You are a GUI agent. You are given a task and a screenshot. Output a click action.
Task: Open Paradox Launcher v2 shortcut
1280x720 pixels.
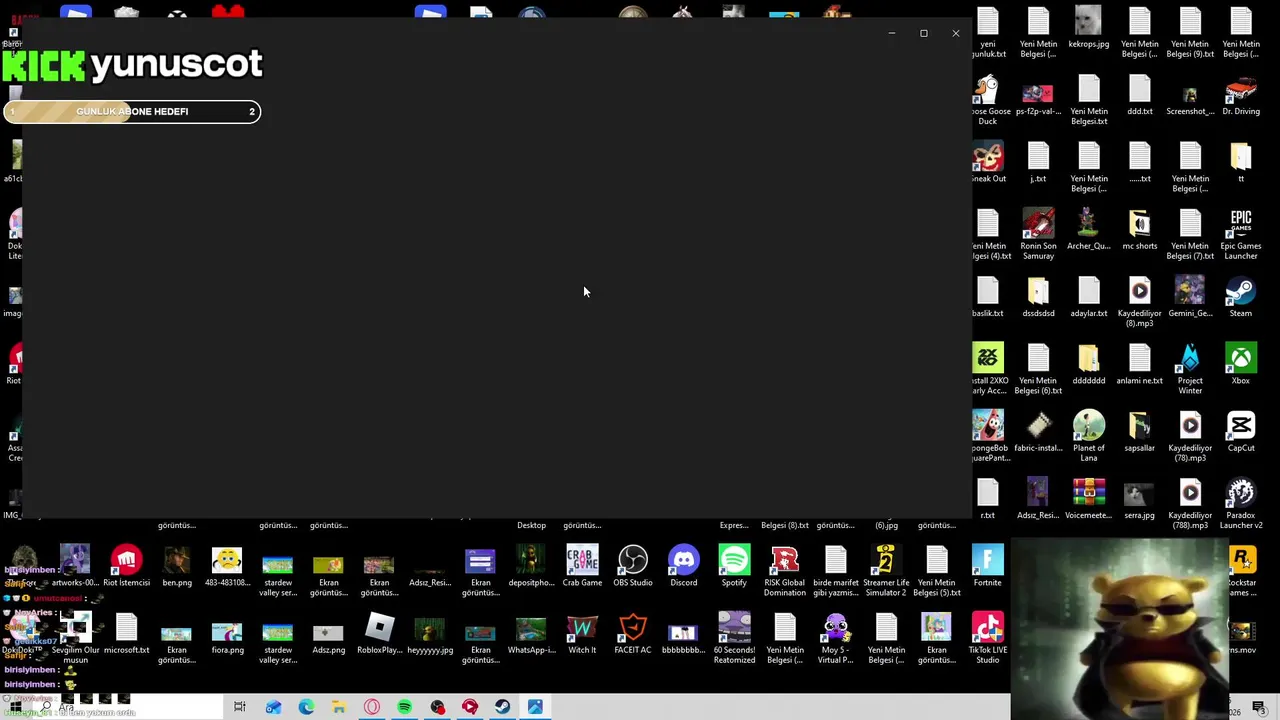tap(1240, 504)
